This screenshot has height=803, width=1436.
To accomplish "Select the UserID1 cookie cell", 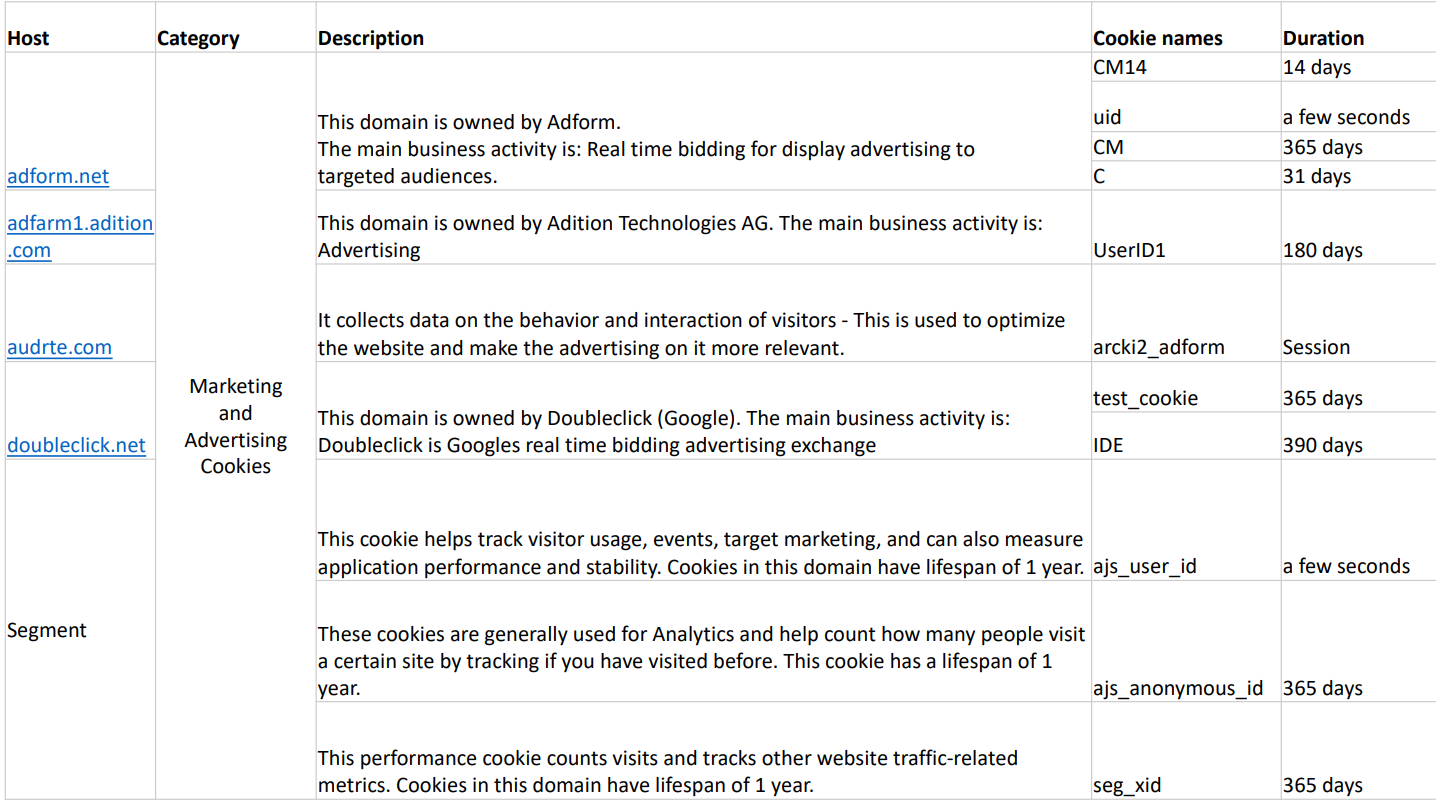I will click(x=1186, y=227).
